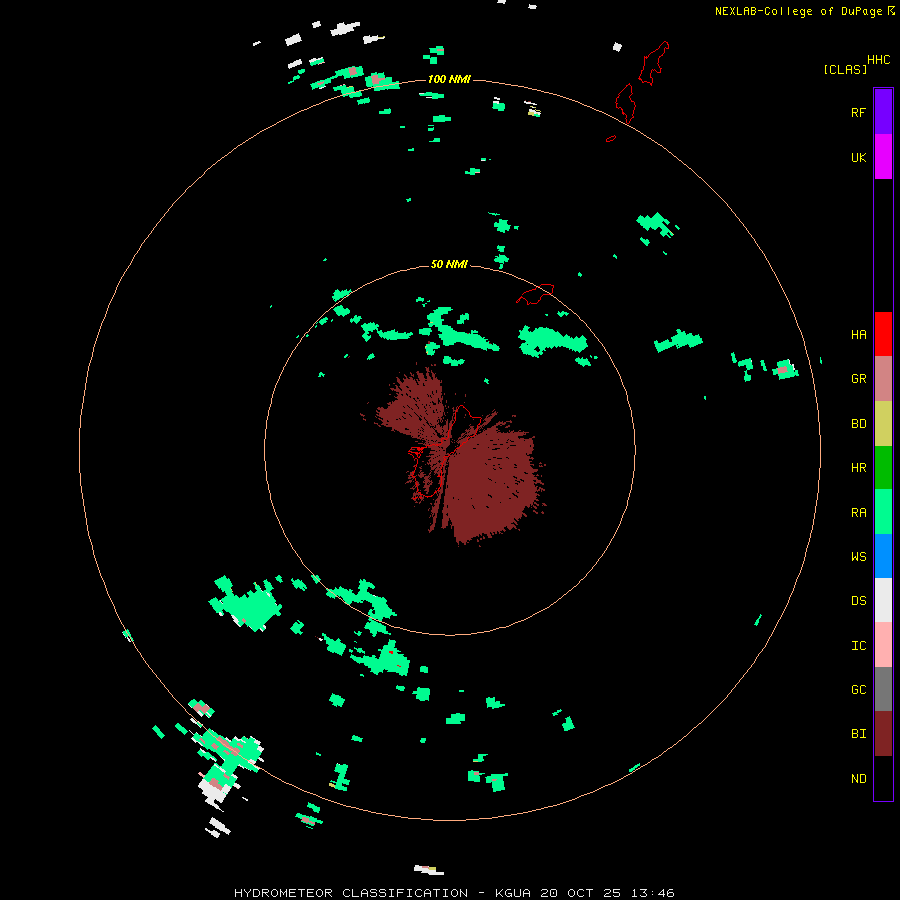Image resolution: width=900 pixels, height=900 pixels.
Task: Pick the RA light green legend swatch
Action: (x=883, y=512)
